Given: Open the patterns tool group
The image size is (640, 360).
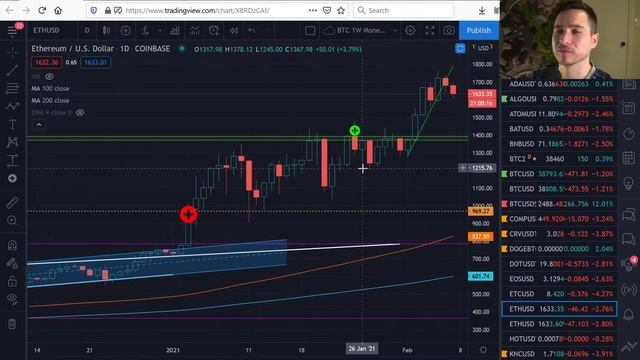Looking at the screenshot, I should coord(12,142).
